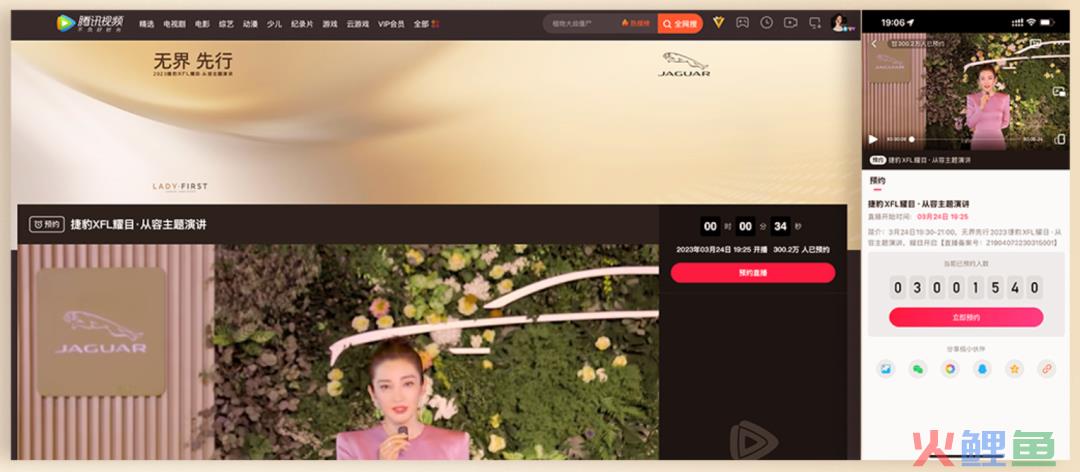Click the main video preview area
This screenshot has height=472, width=1080.
(338, 352)
